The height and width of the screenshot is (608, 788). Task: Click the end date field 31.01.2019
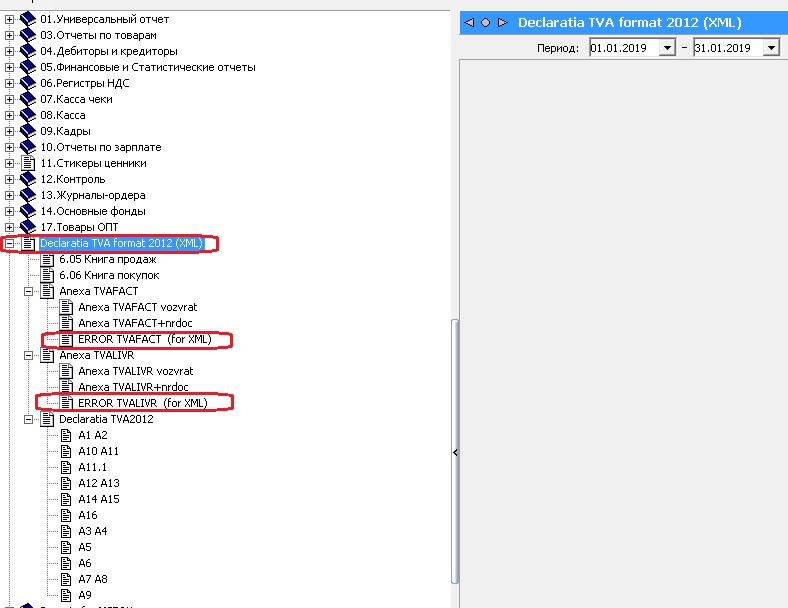(728, 48)
